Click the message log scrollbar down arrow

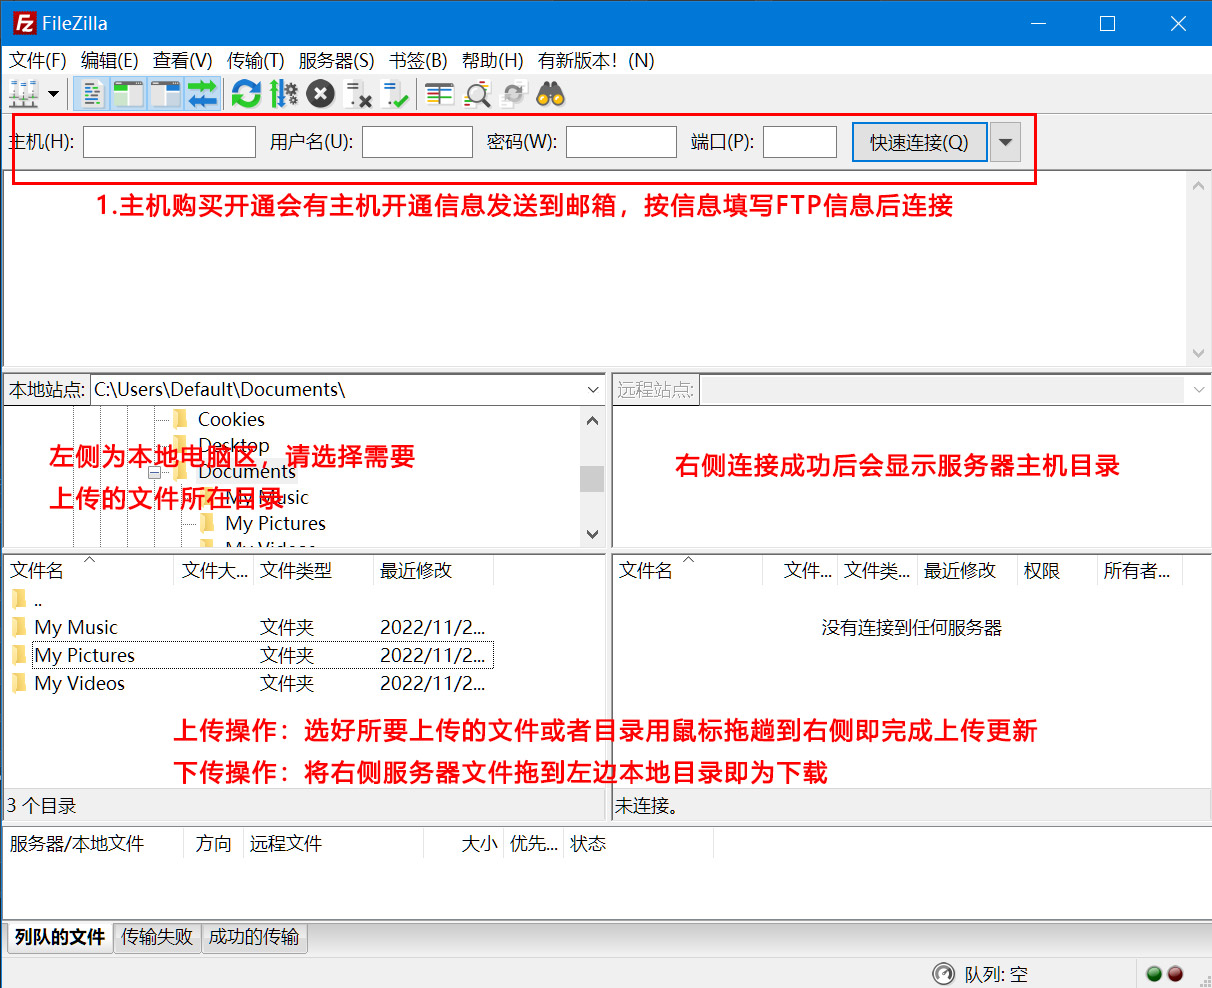click(x=1199, y=354)
